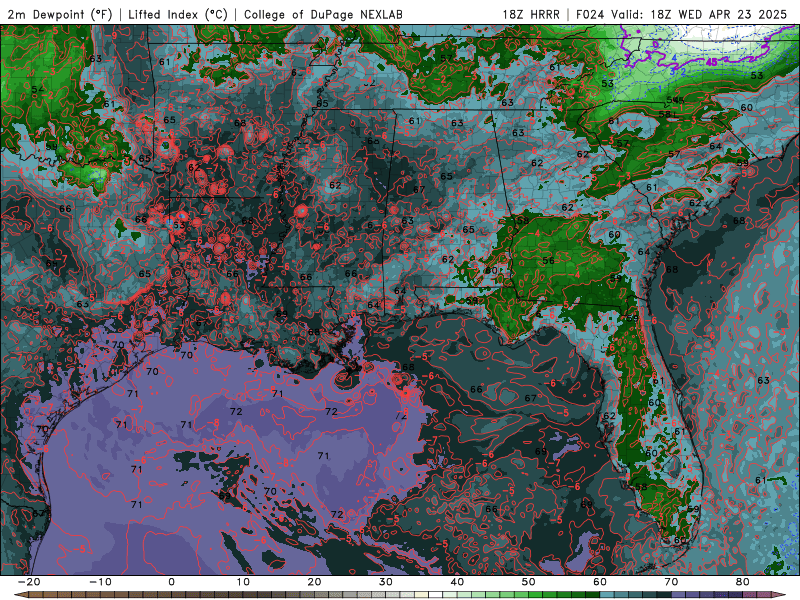Viewport: 800px width, 600px height.
Task: Click the "College of DuPage NEXLAB" label
Action: coord(323,14)
